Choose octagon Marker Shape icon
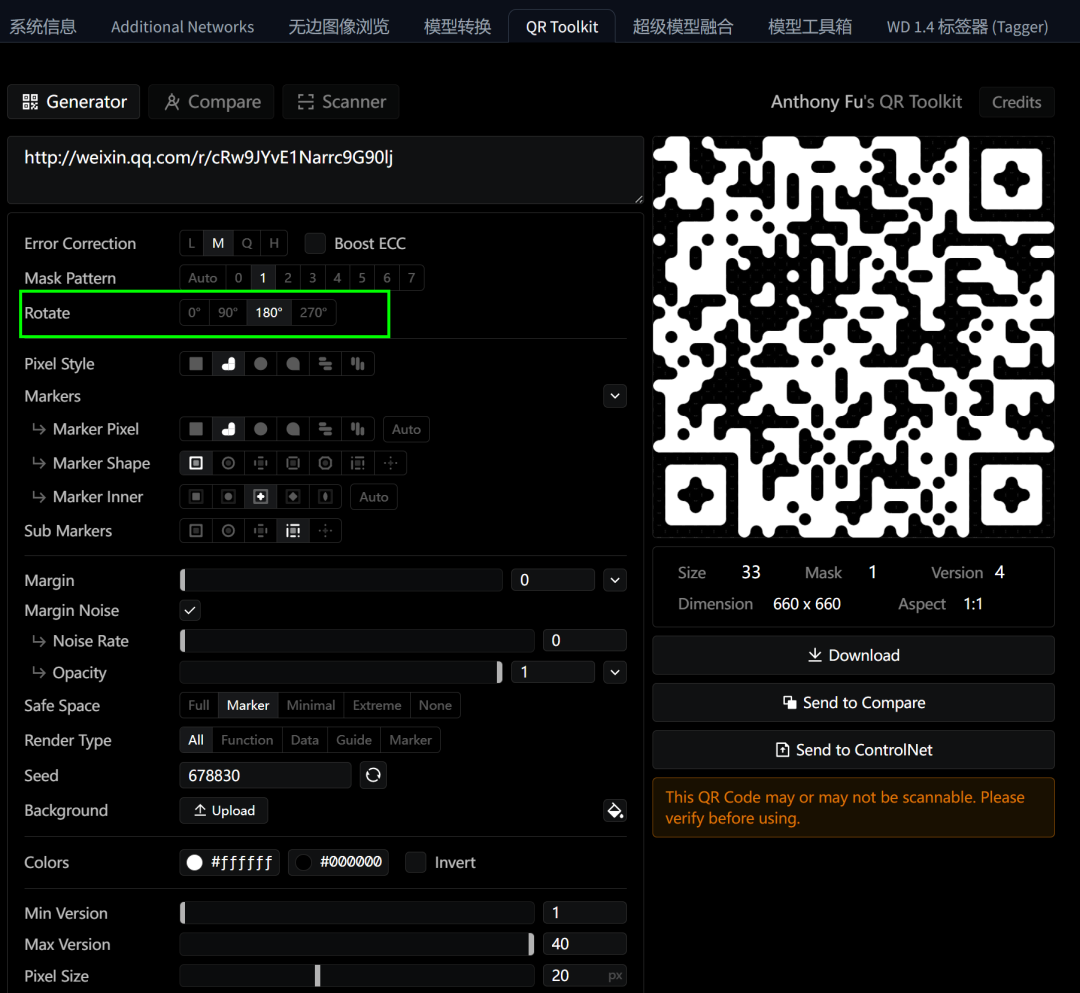The image size is (1080, 993). pyautogui.click(x=325, y=463)
